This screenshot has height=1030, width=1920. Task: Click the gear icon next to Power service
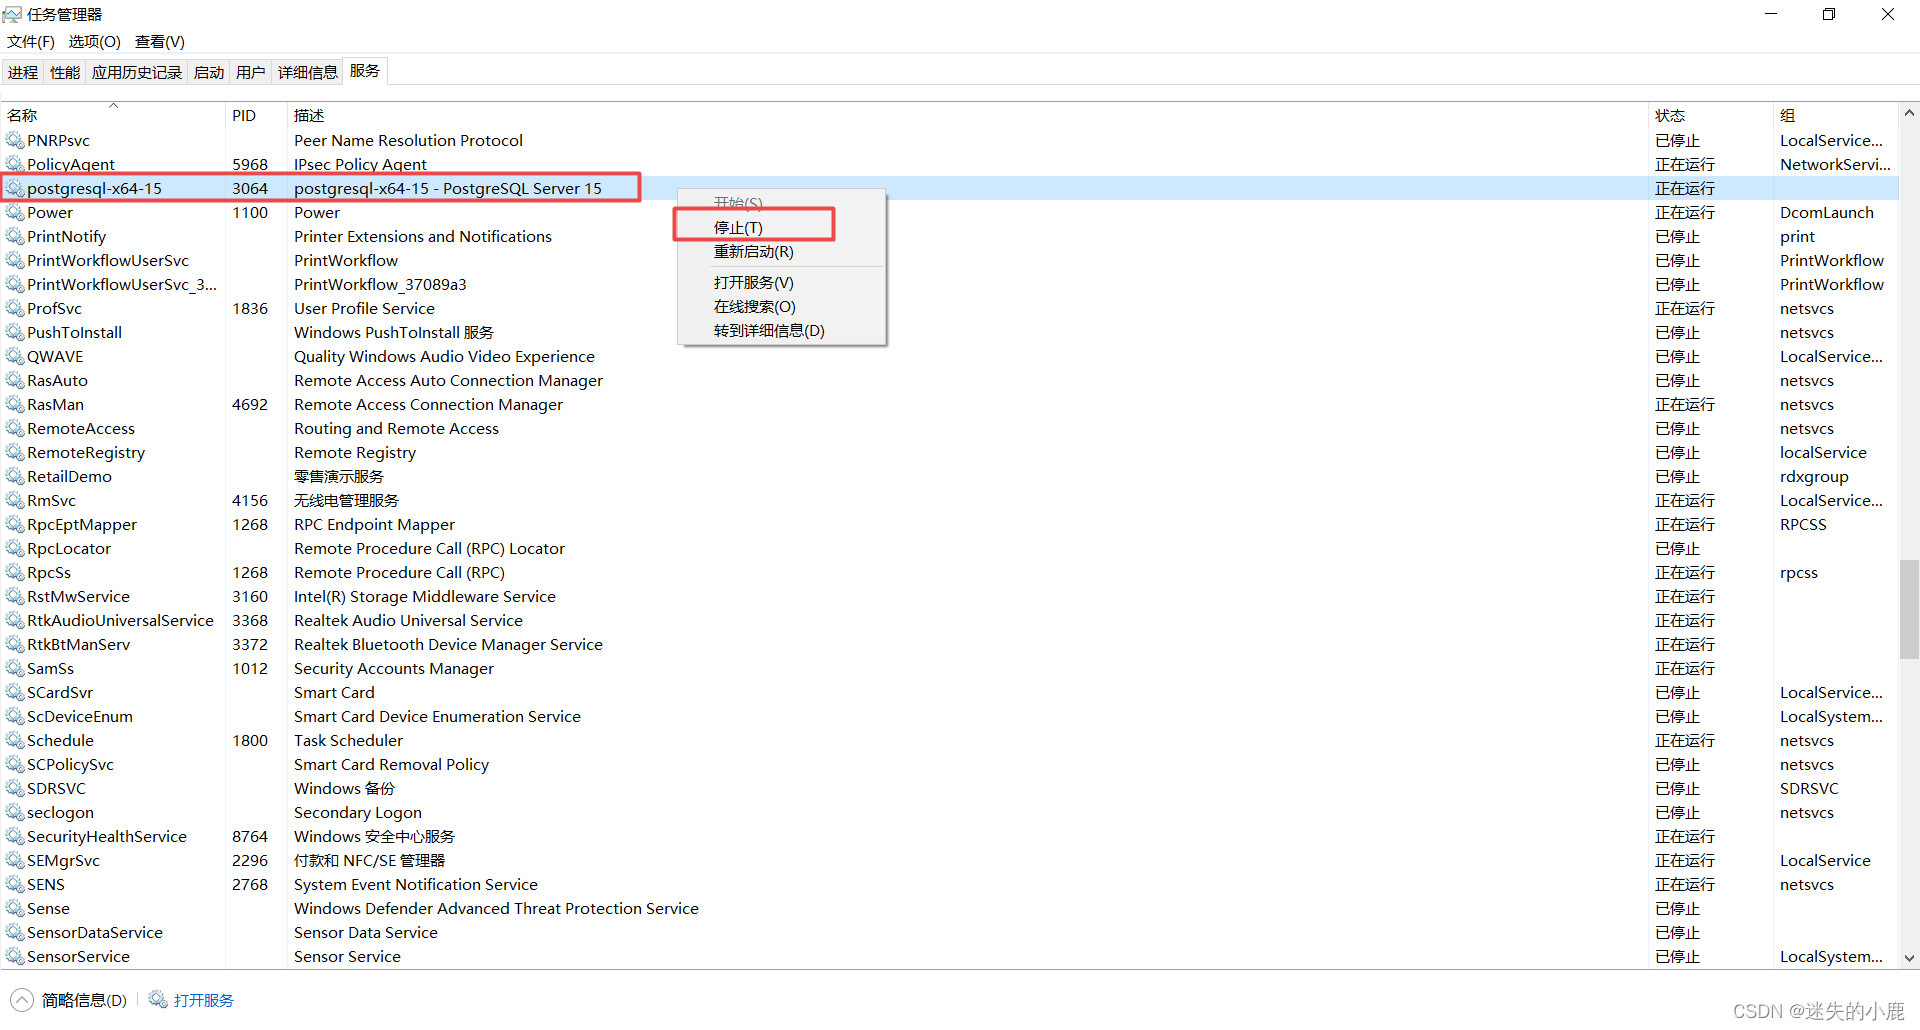coord(15,212)
